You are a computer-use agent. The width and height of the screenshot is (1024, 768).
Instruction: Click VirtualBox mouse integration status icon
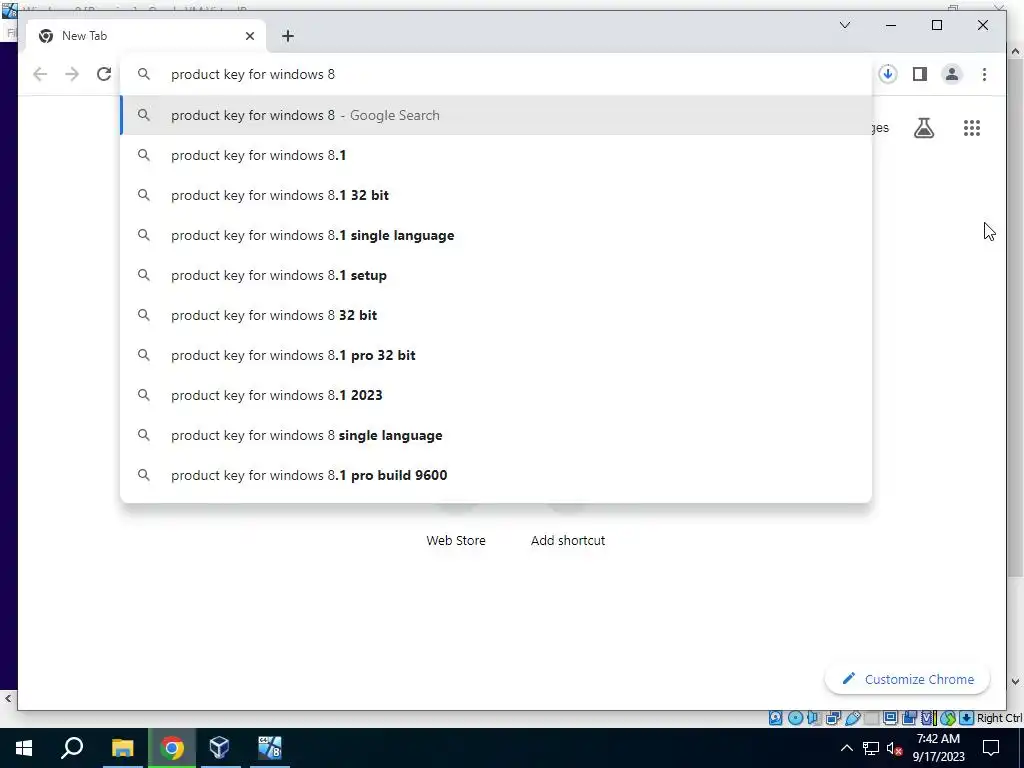pyautogui.click(x=948, y=718)
